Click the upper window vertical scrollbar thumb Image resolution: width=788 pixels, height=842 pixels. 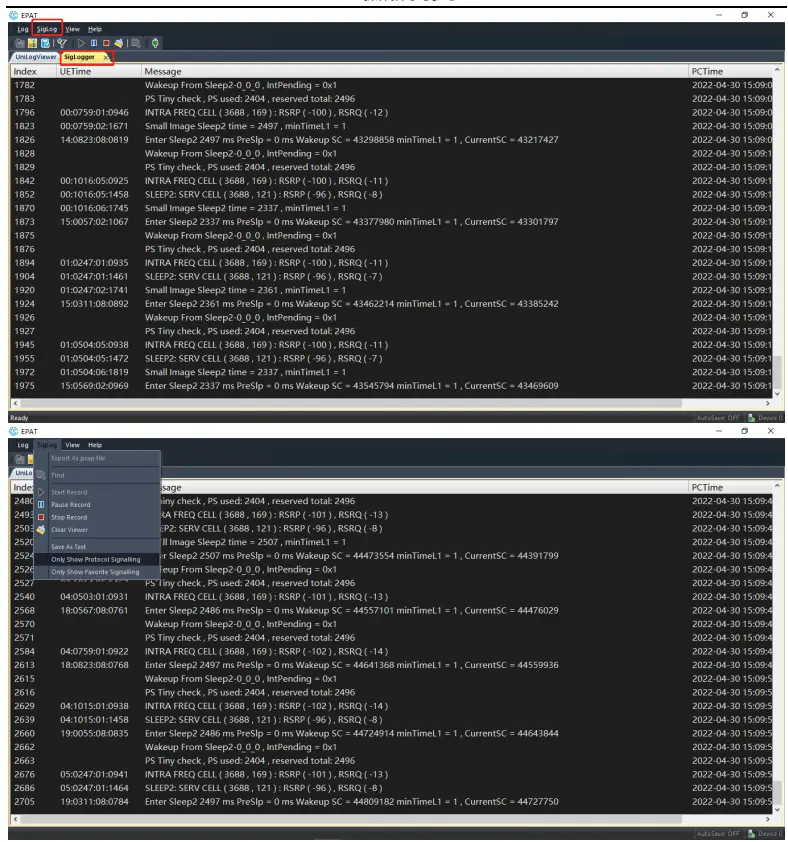pos(777,372)
